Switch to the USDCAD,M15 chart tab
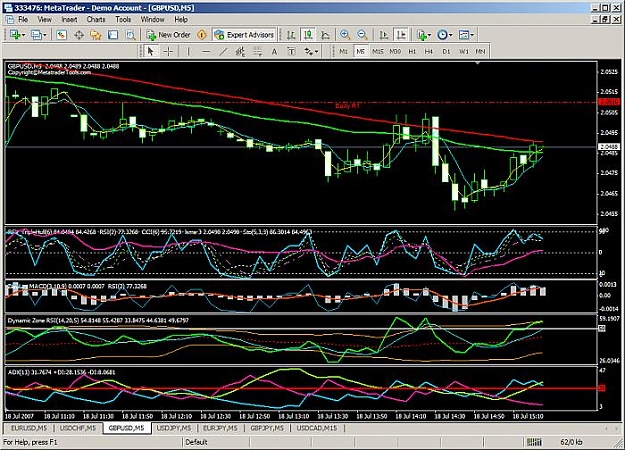This screenshot has height=450, width=625. (x=316, y=428)
